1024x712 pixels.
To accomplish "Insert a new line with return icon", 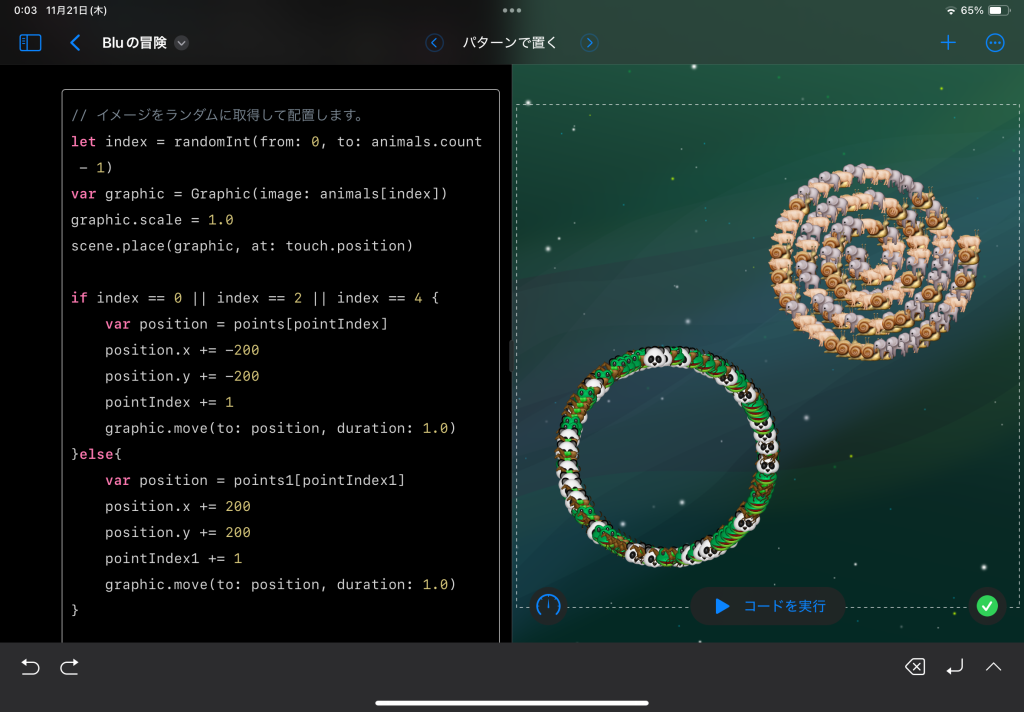I will point(955,667).
